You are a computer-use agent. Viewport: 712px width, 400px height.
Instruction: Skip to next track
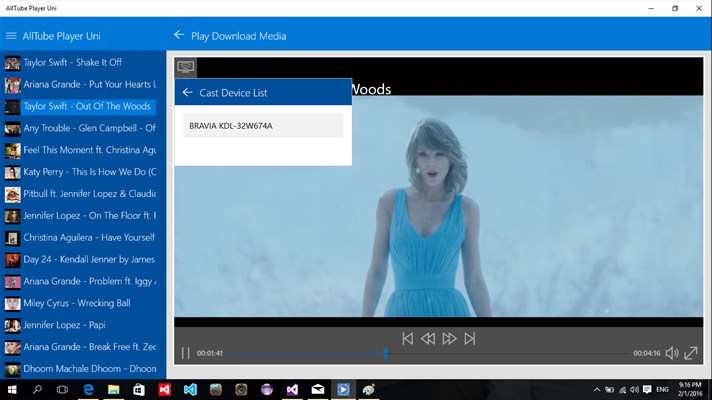[470, 339]
